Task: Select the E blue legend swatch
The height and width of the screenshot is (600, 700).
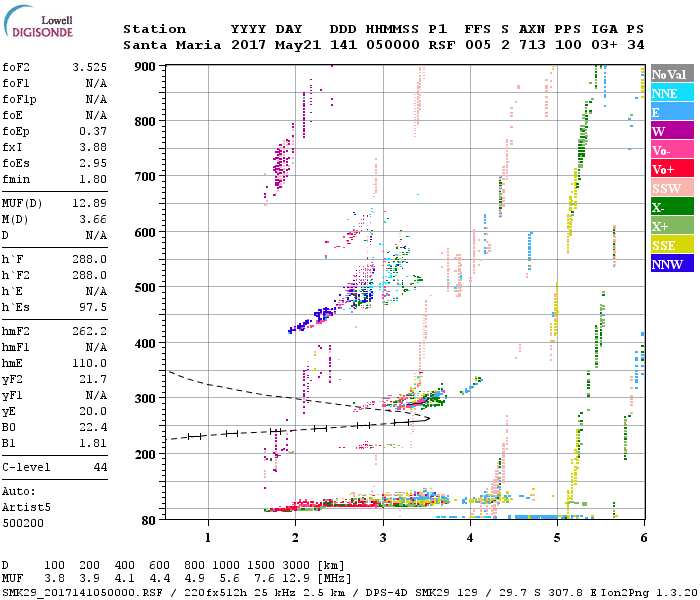Action: [672, 112]
